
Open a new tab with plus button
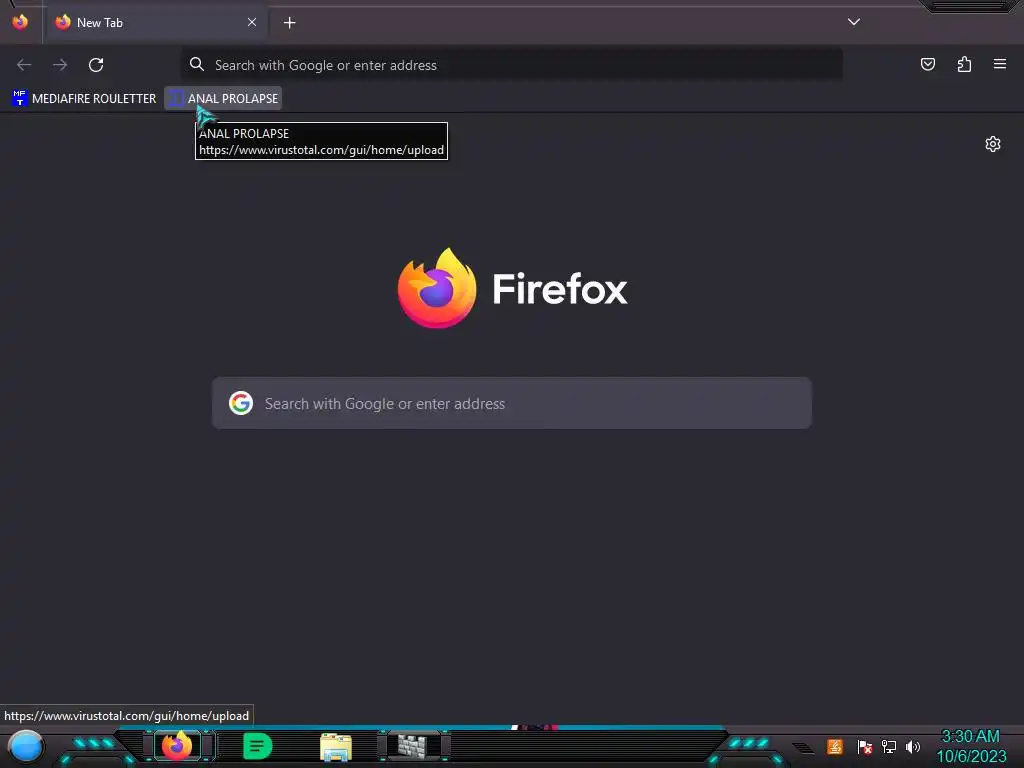(x=289, y=23)
